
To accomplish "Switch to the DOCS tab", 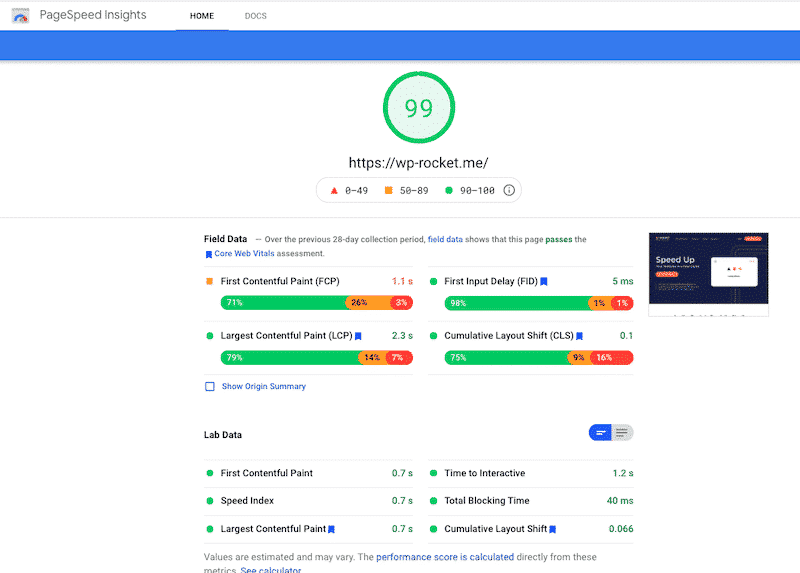I will click(255, 16).
